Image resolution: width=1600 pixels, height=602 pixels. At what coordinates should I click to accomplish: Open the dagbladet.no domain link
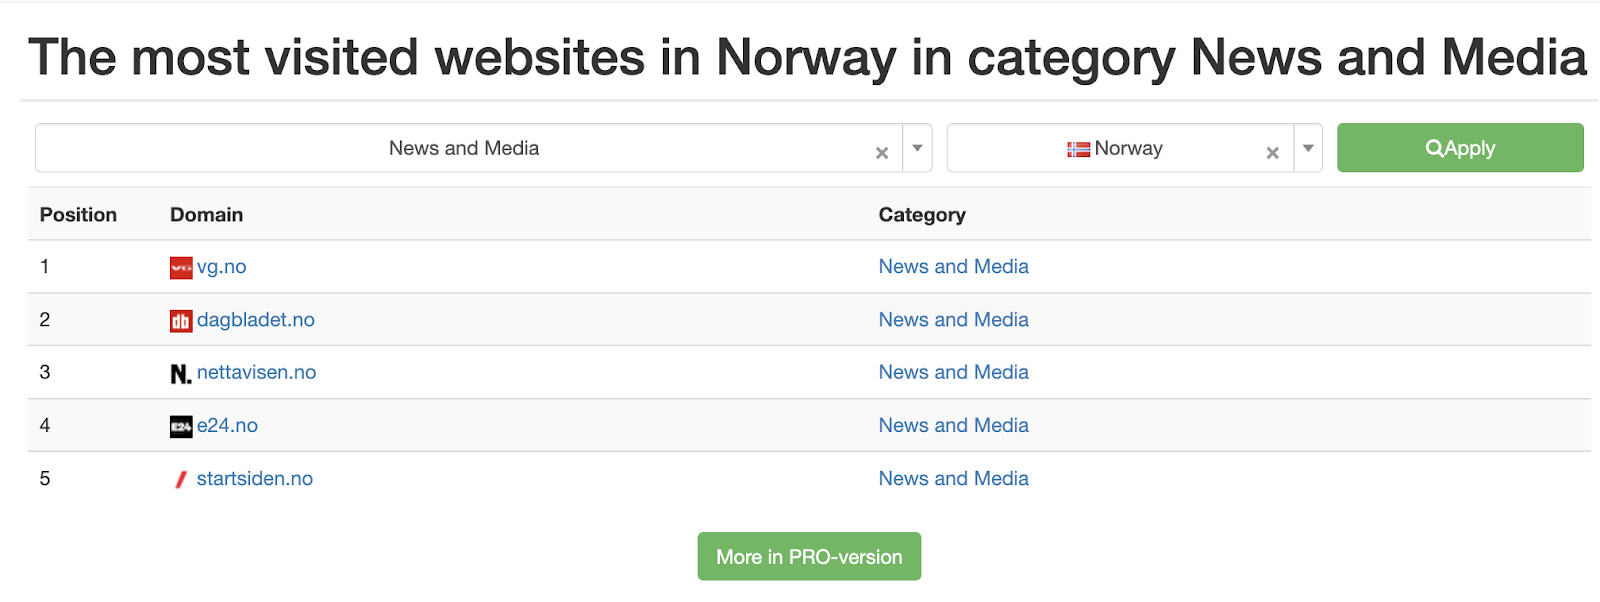point(256,320)
